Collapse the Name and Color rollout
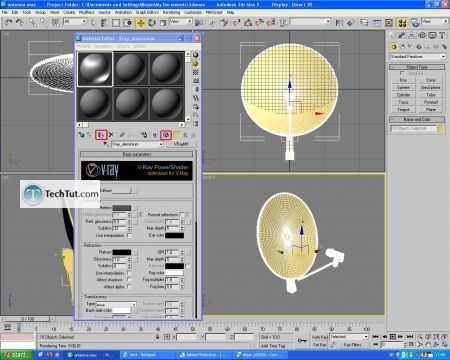Viewport: 450px width, 360px height. [417, 119]
